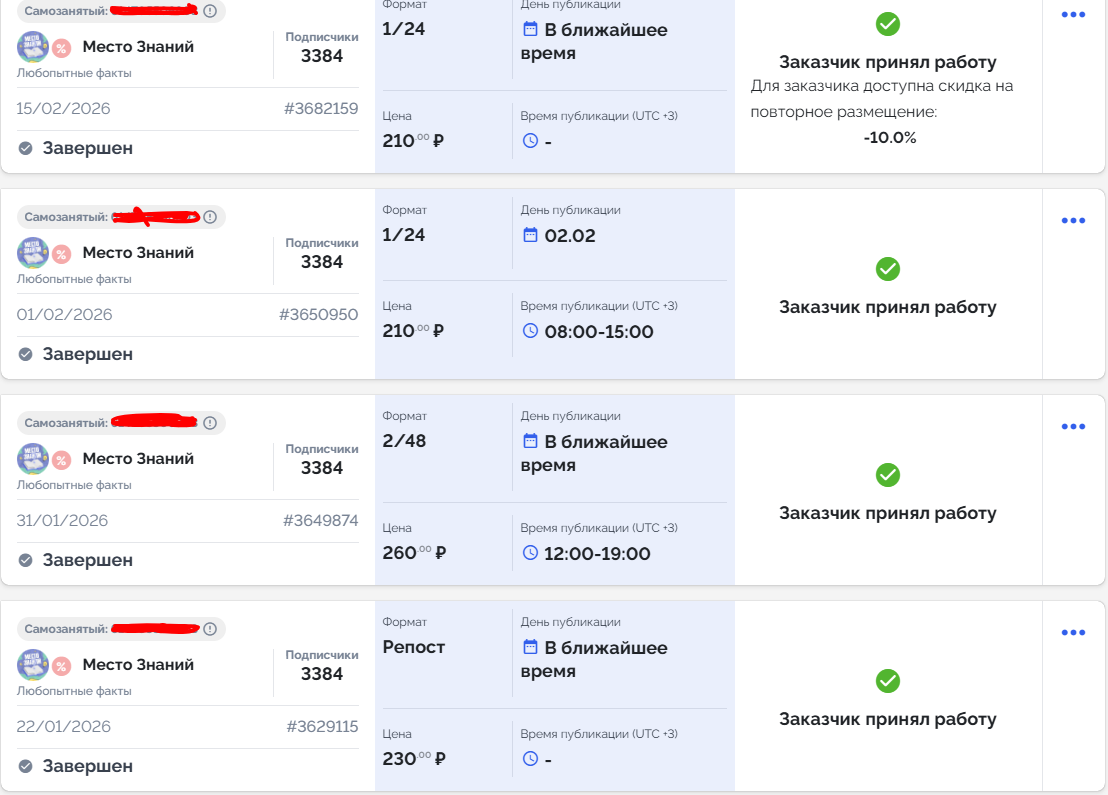
Task: Click clock icon next to 08:00-15:00
Action: tap(530, 331)
